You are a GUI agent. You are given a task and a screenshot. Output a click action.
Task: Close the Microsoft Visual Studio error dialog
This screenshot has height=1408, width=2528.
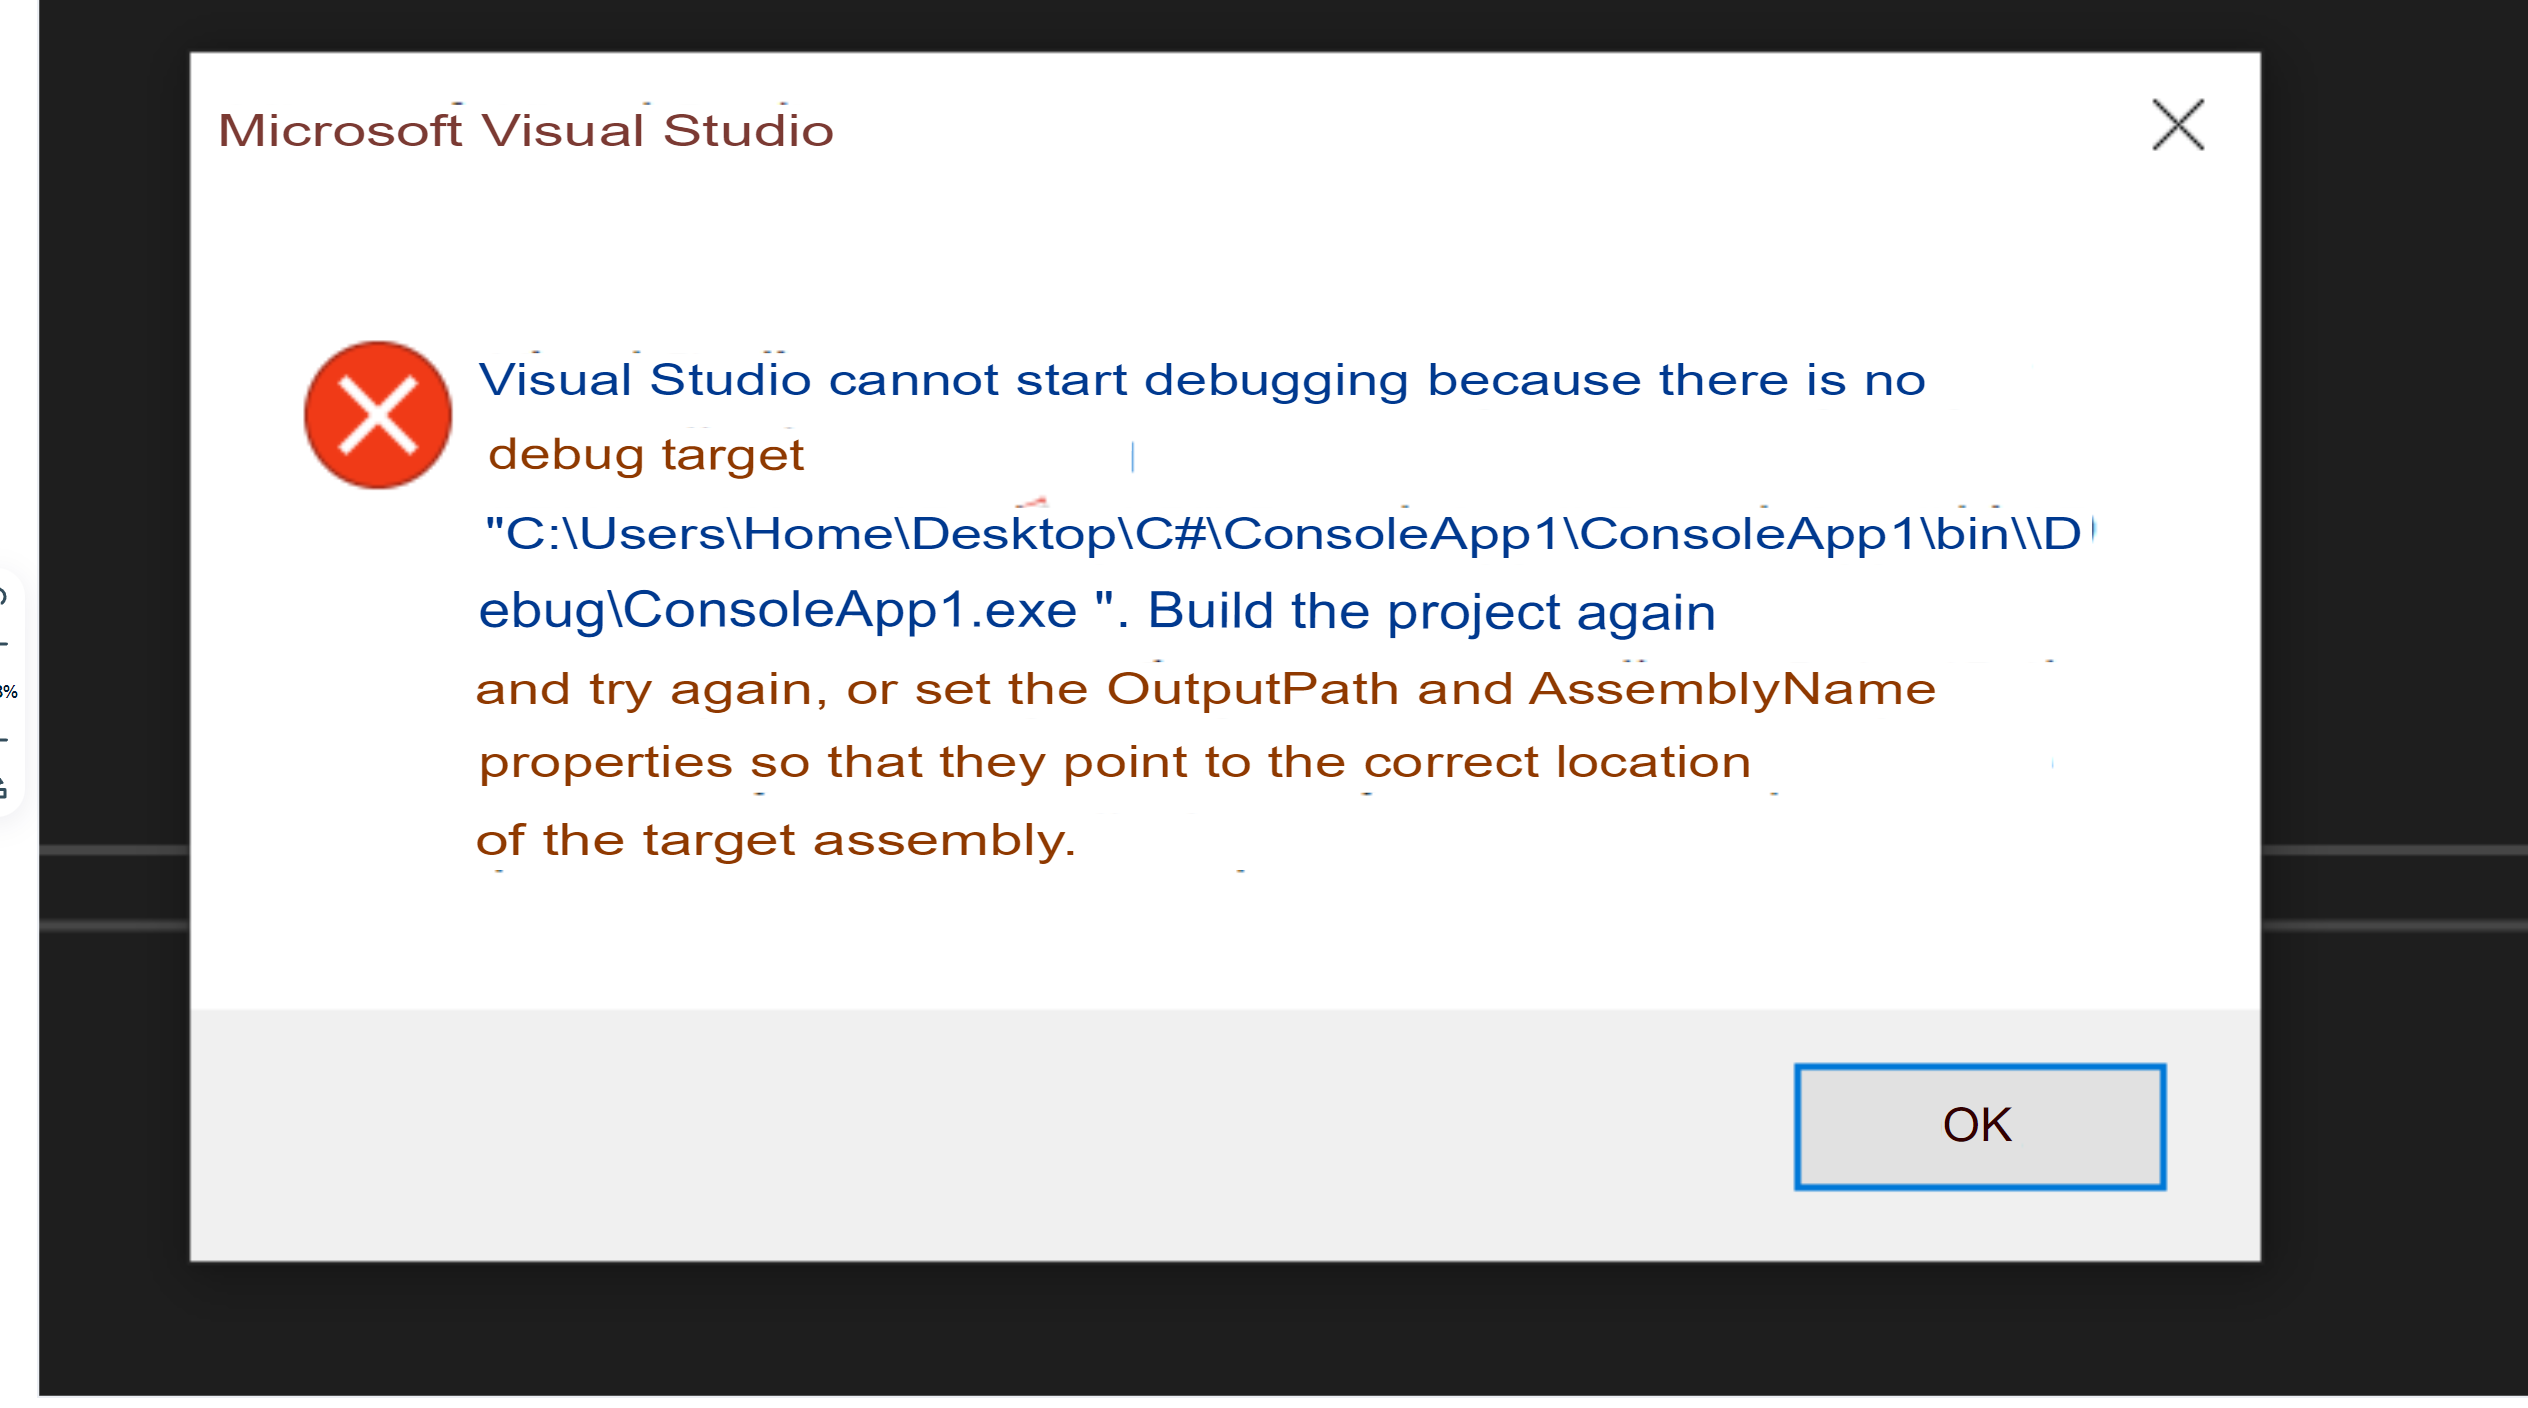2177,125
